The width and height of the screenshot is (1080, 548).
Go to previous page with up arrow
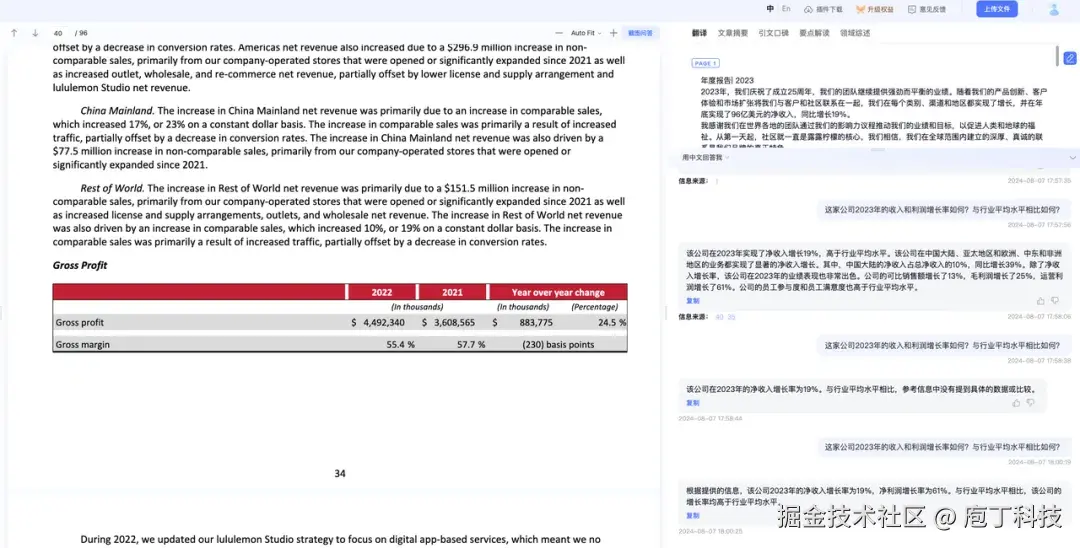14,33
